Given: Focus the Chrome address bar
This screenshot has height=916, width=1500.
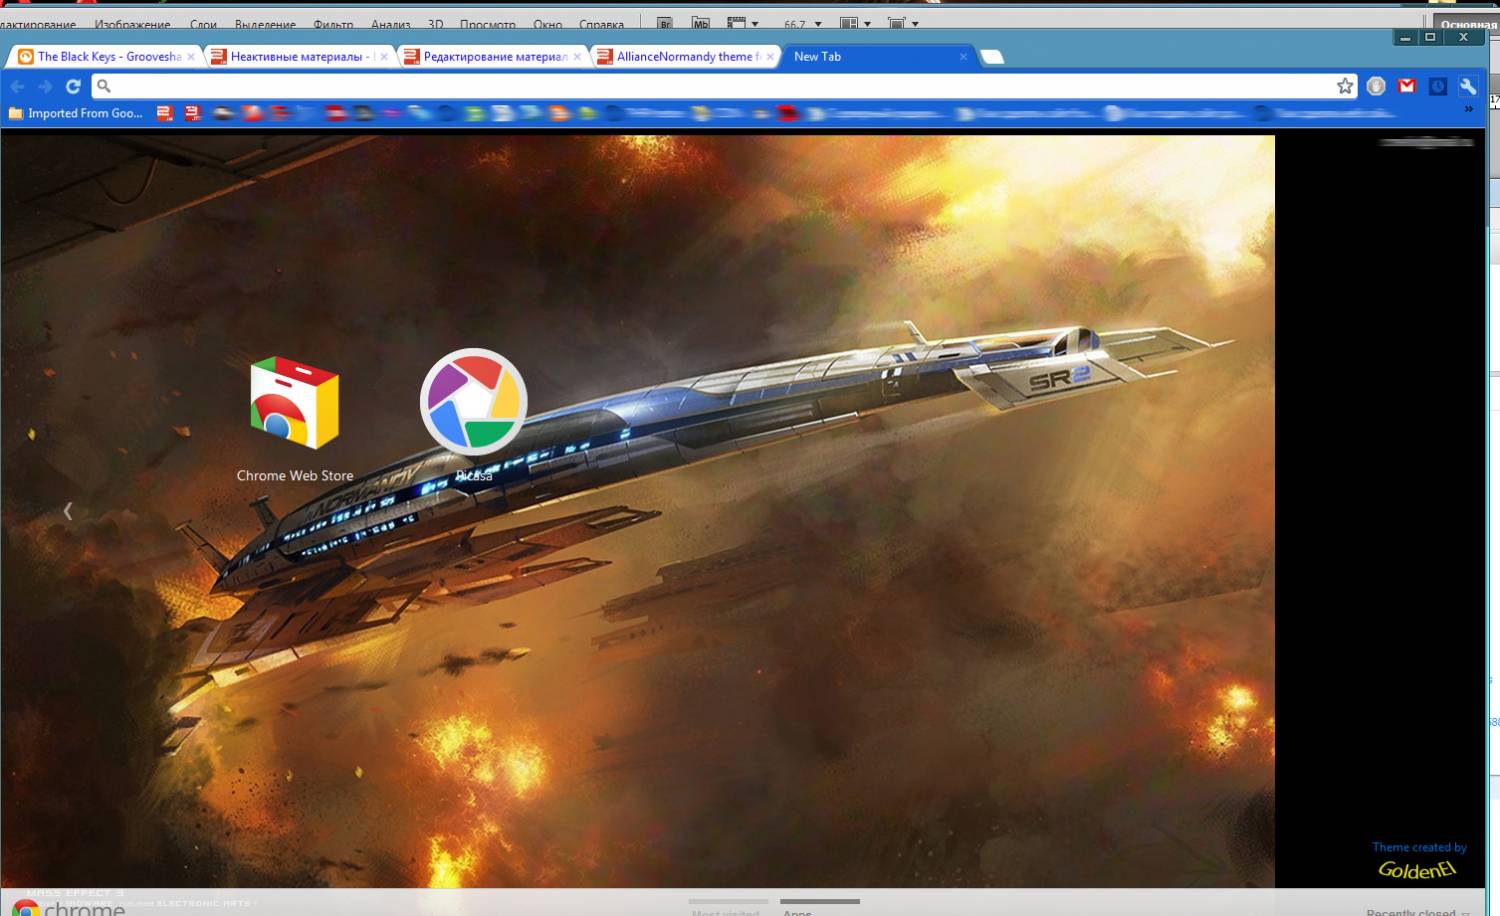Looking at the screenshot, I should pyautogui.click(x=725, y=86).
